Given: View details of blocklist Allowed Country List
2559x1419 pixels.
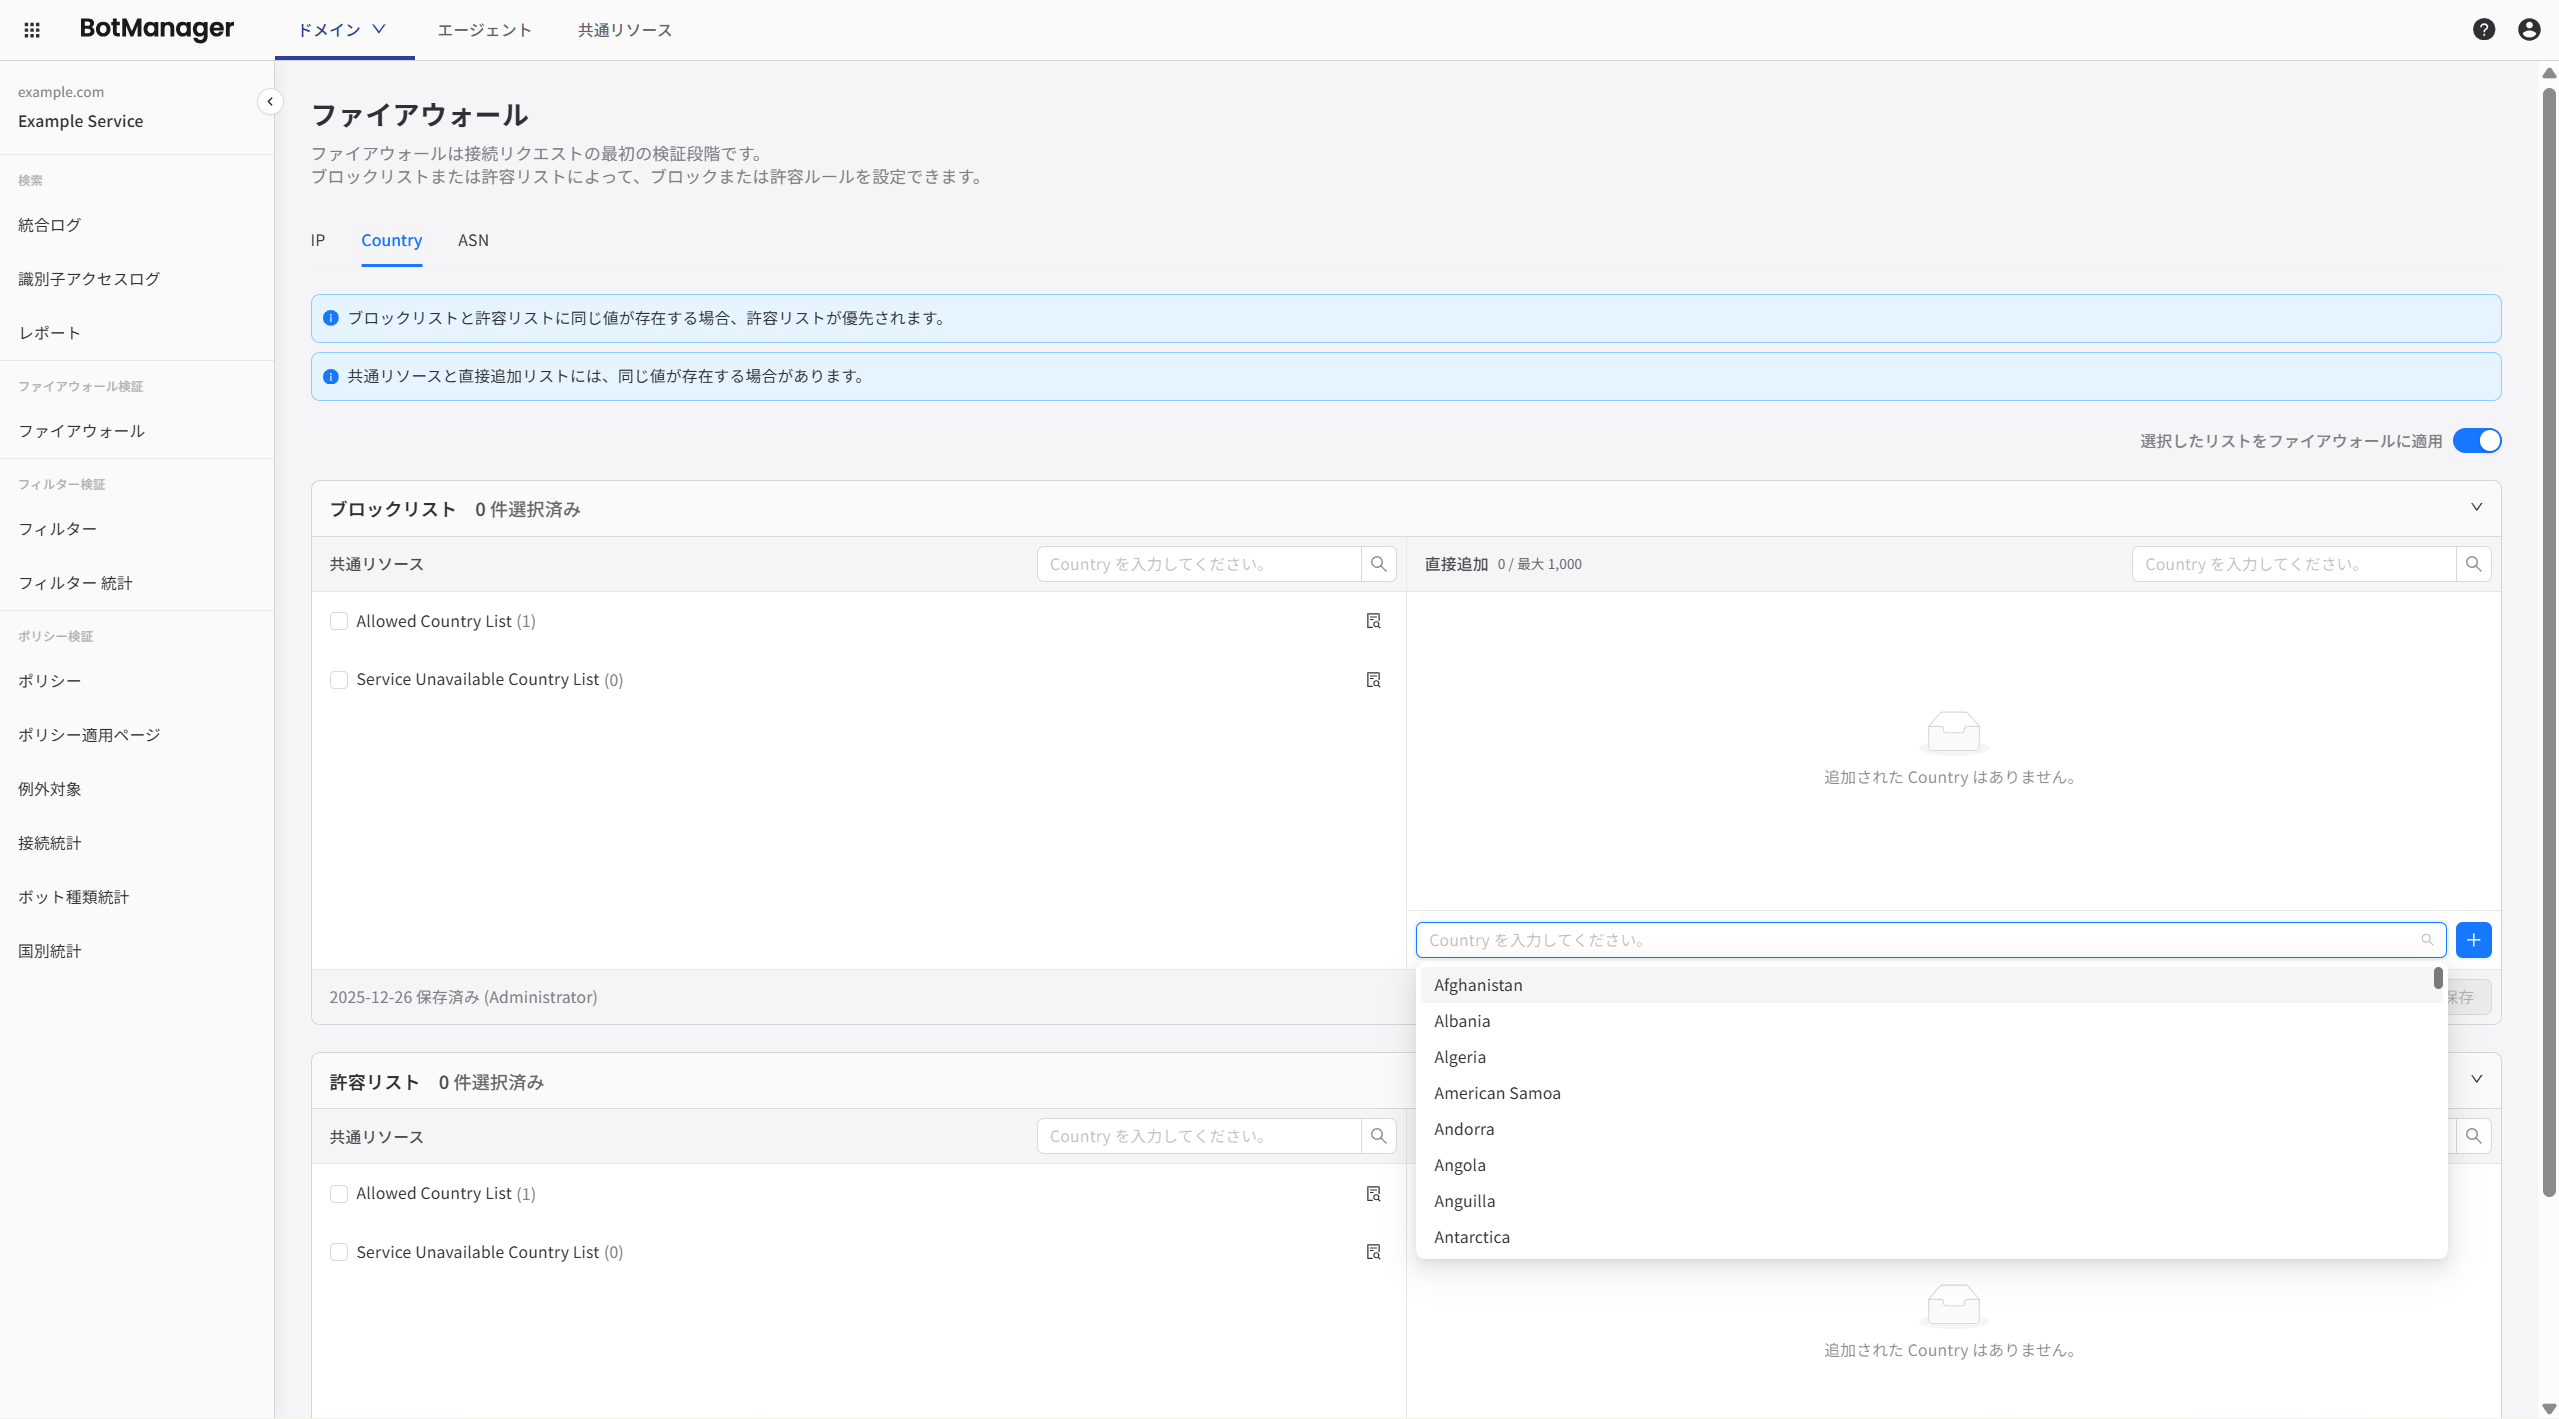Looking at the screenshot, I should coord(1373,621).
